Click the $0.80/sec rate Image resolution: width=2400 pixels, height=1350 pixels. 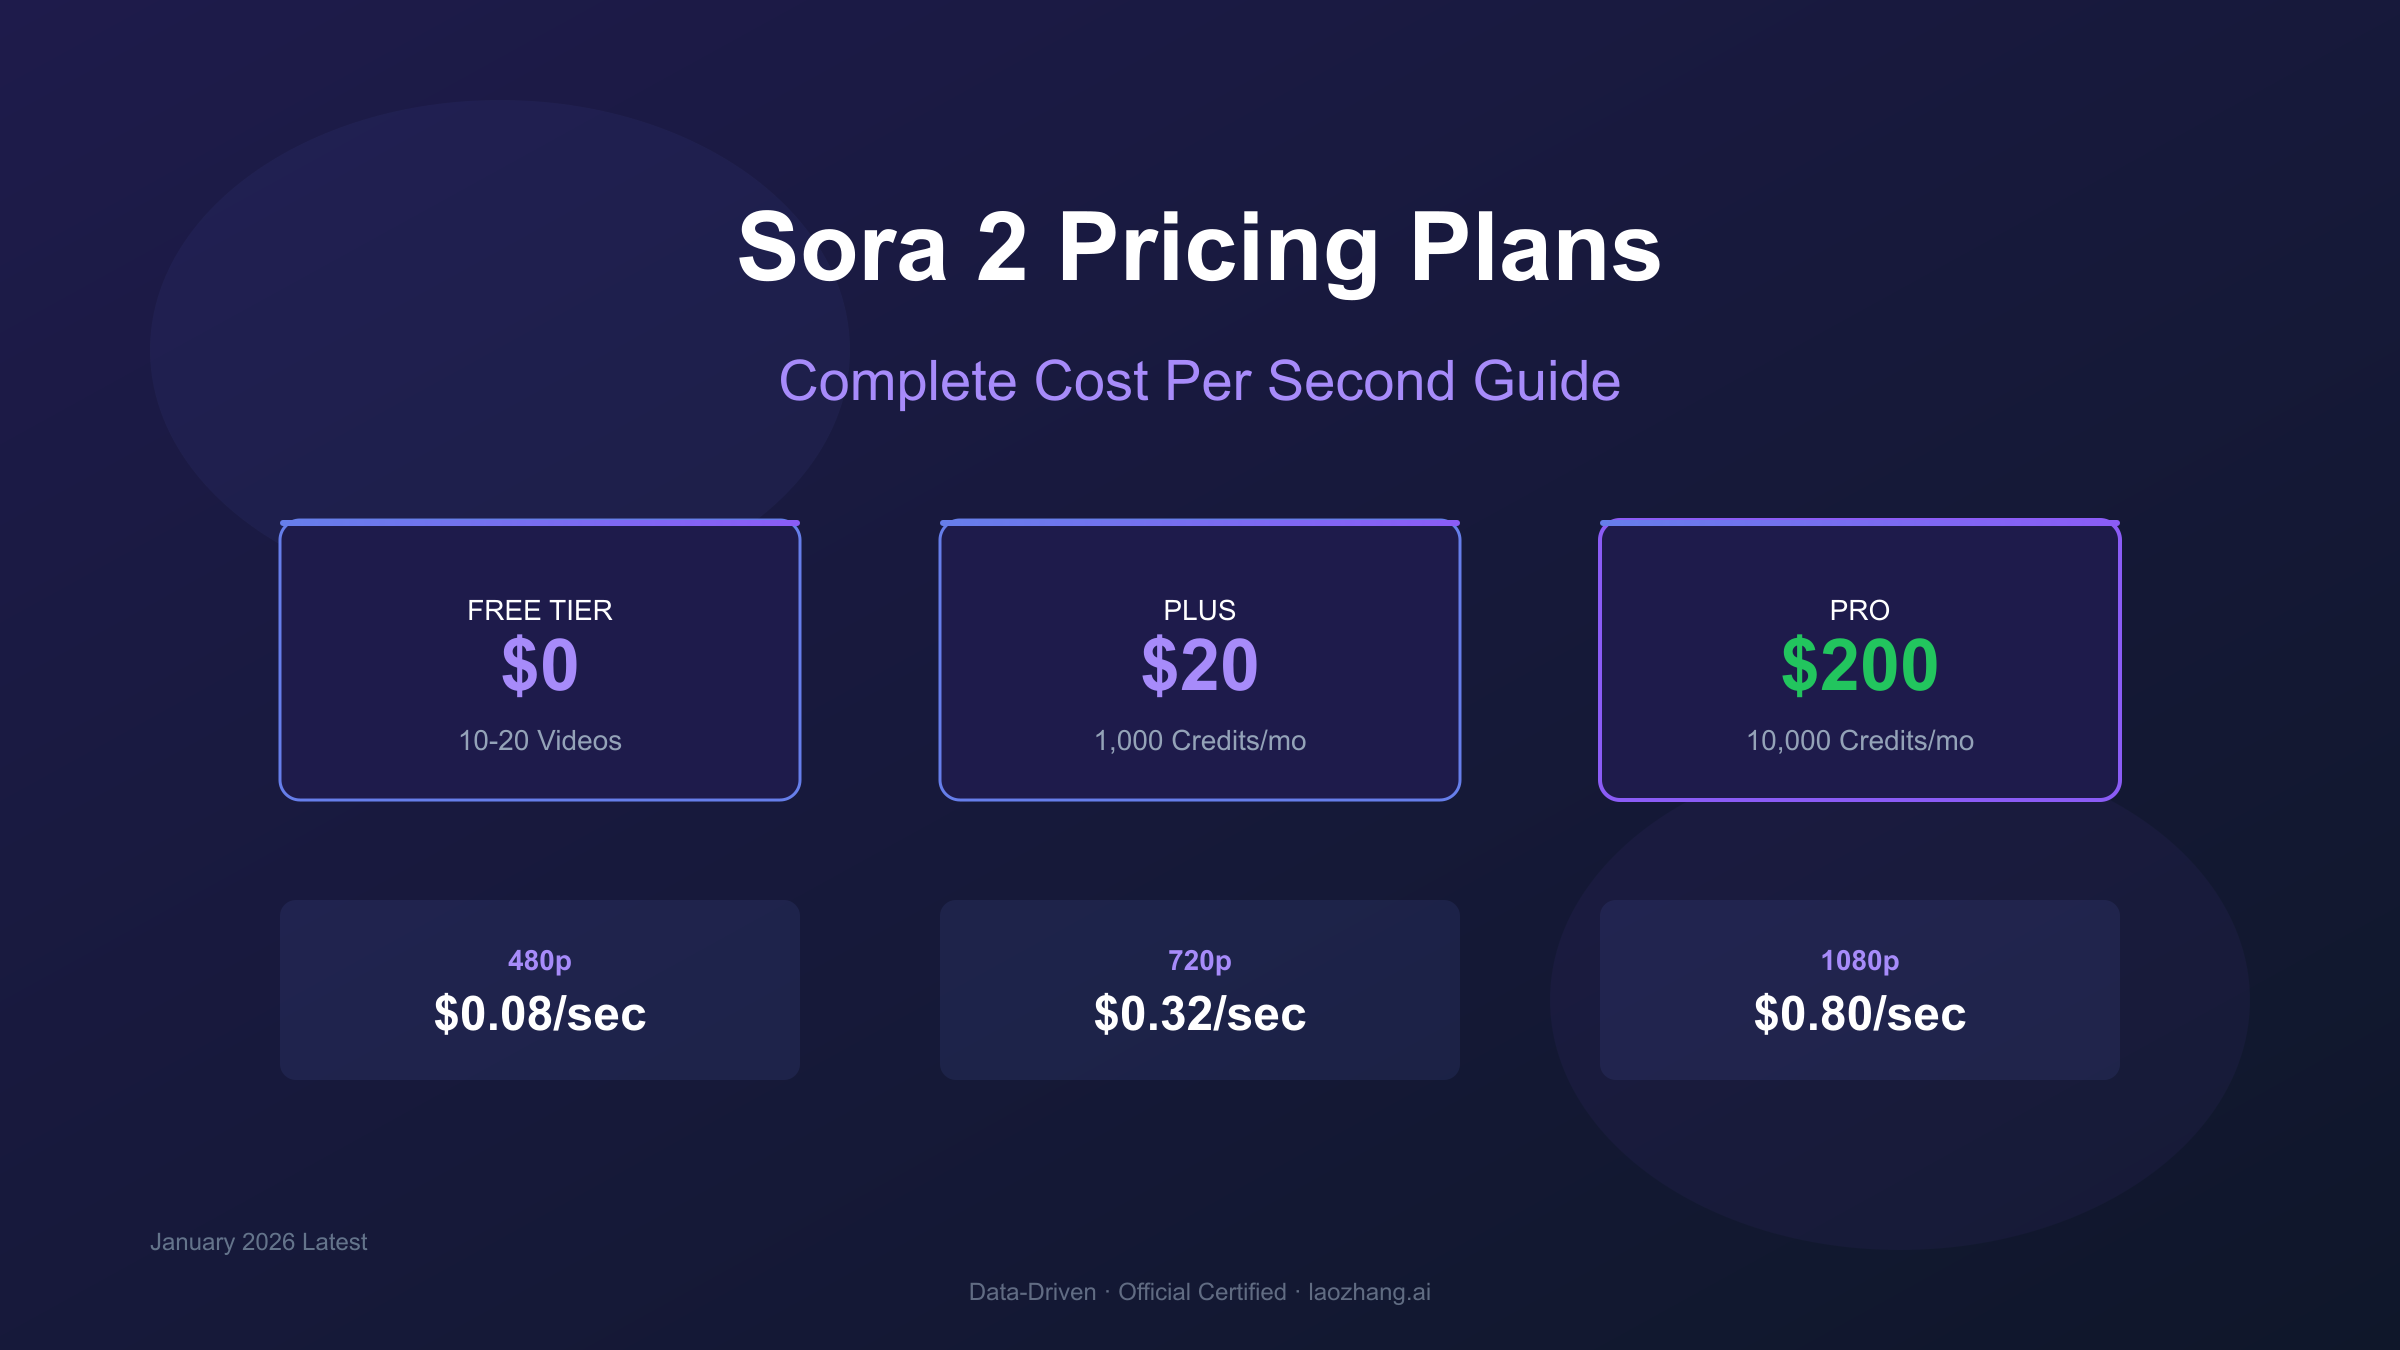[1859, 1014]
